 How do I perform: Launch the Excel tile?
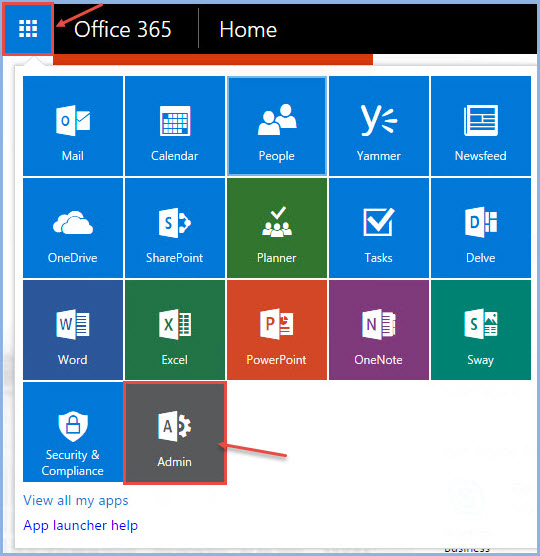pos(175,330)
